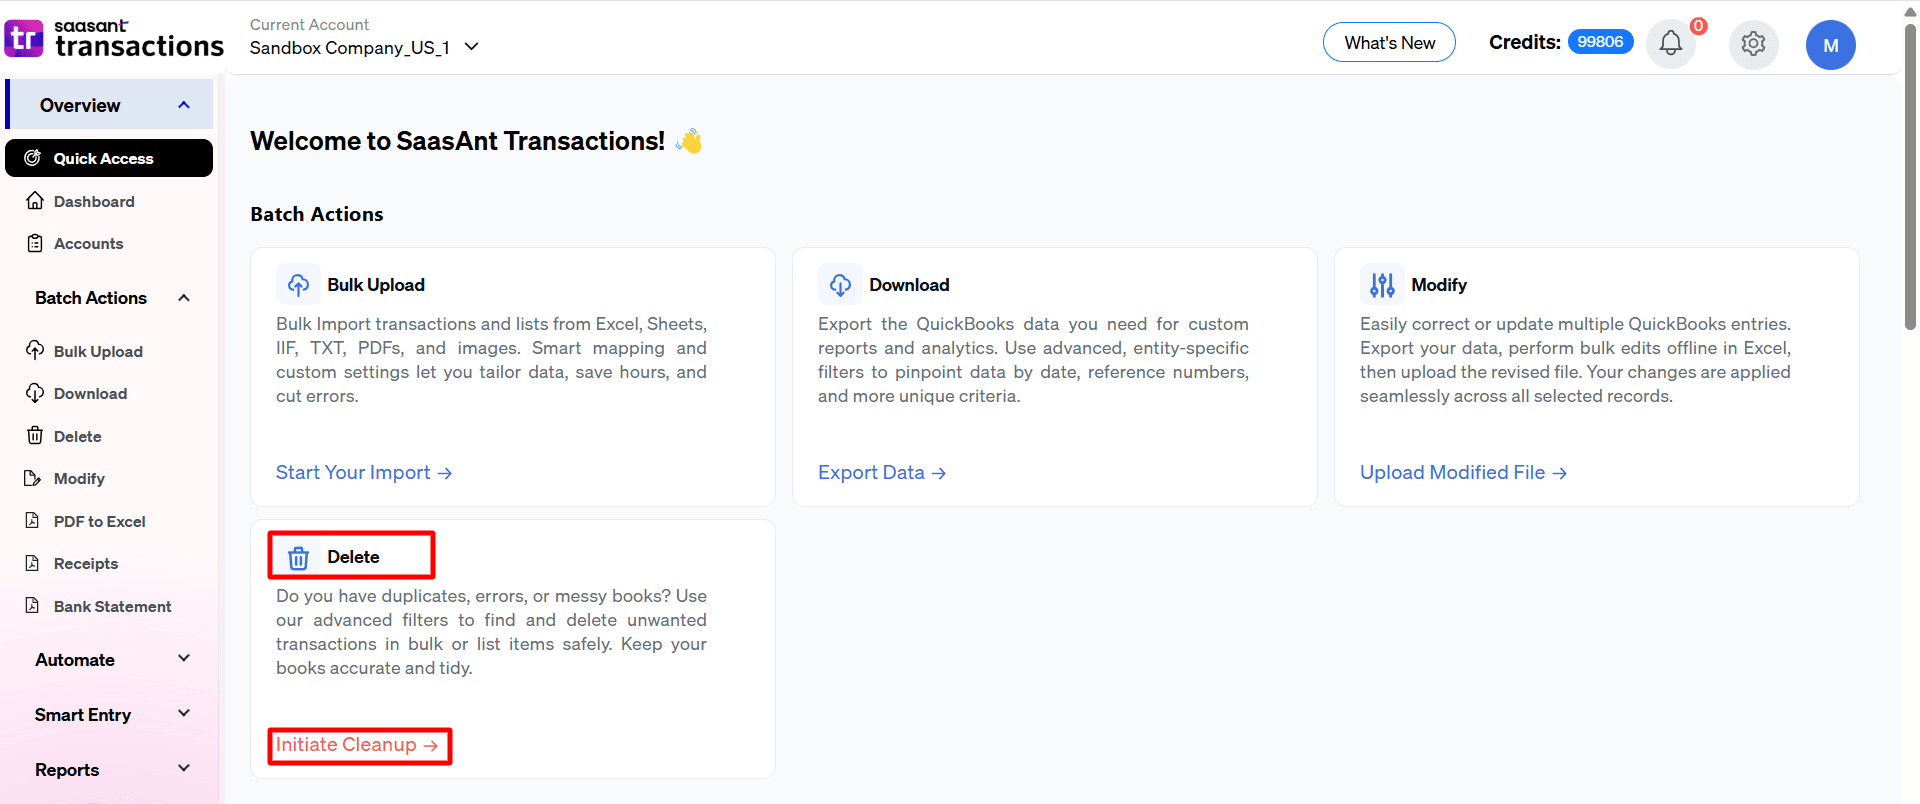Select Quick Access in sidebar
Image resolution: width=1920 pixels, height=804 pixels.
[x=109, y=158]
